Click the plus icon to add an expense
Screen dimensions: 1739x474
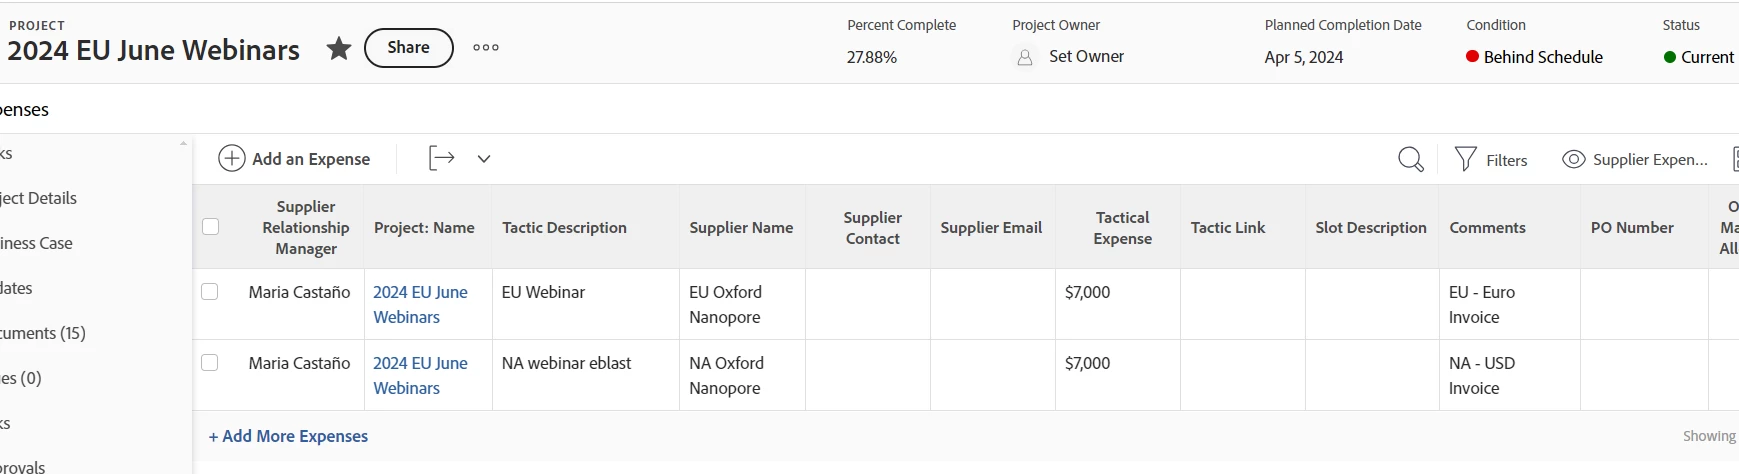point(232,159)
